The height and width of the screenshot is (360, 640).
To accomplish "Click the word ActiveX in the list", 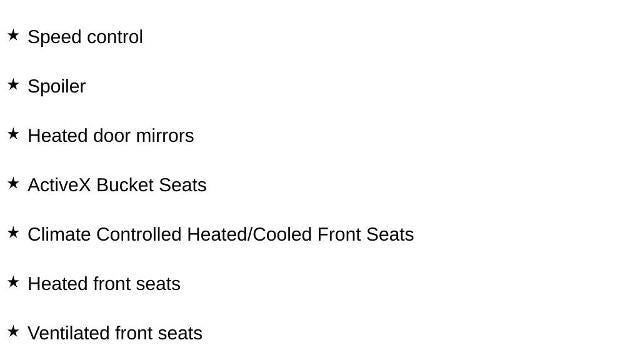I will 59,185.
